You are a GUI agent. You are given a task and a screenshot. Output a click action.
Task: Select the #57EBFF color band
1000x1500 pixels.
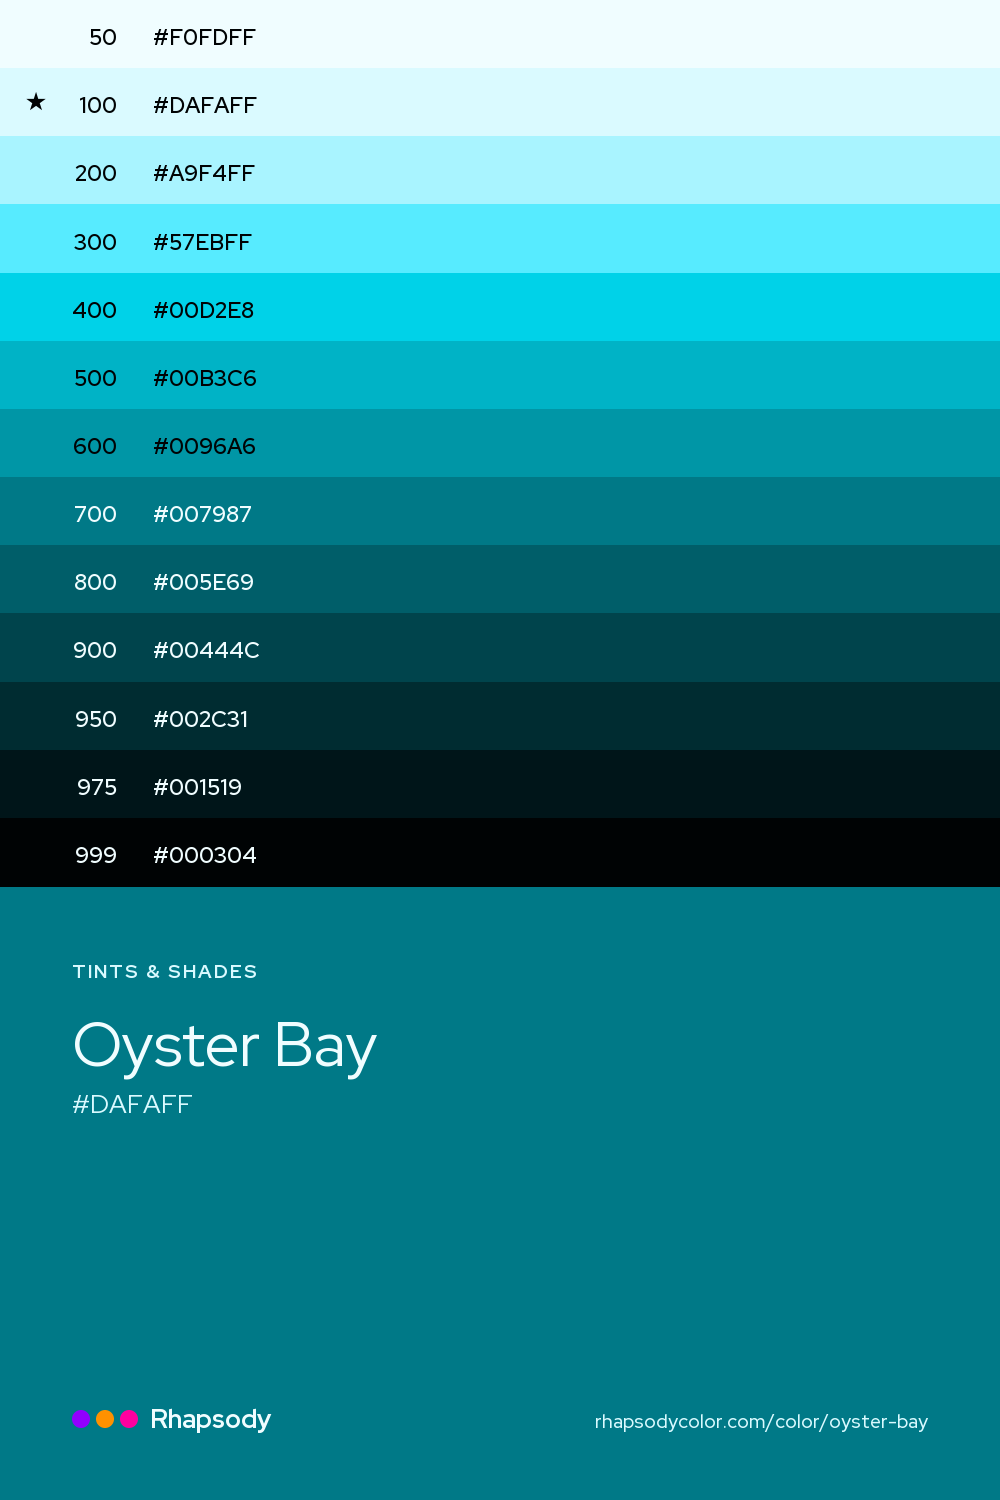click(x=500, y=239)
